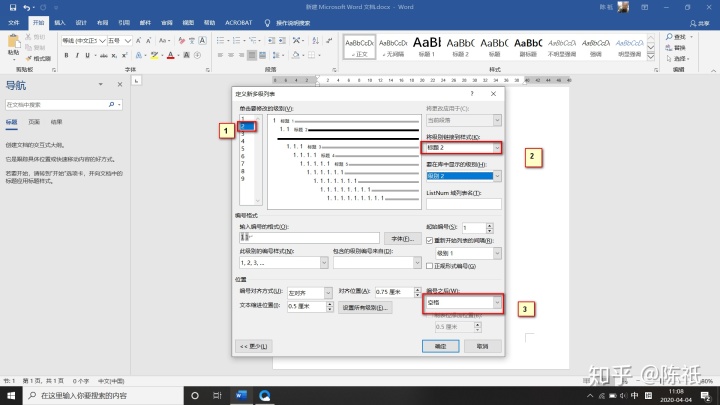Expand the Styles gallery more arrow
720x405 pixels.
651,56
